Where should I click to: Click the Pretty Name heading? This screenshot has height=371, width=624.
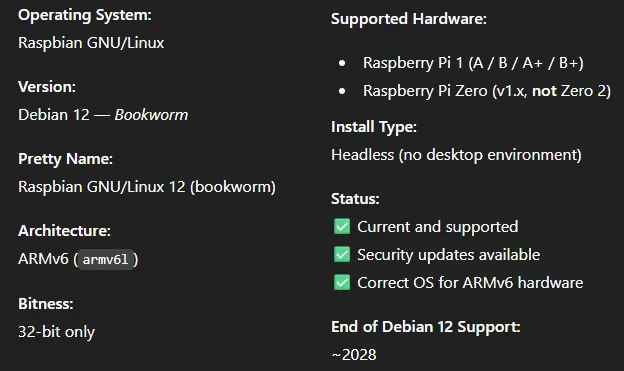pyautogui.click(x=66, y=159)
